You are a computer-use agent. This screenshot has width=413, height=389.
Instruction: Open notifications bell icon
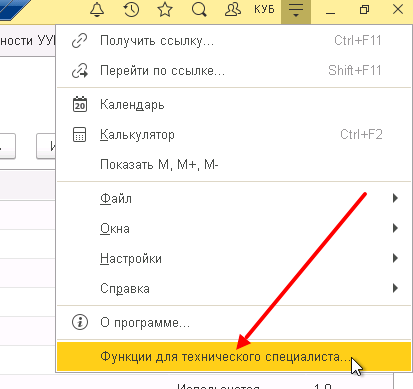(x=97, y=10)
